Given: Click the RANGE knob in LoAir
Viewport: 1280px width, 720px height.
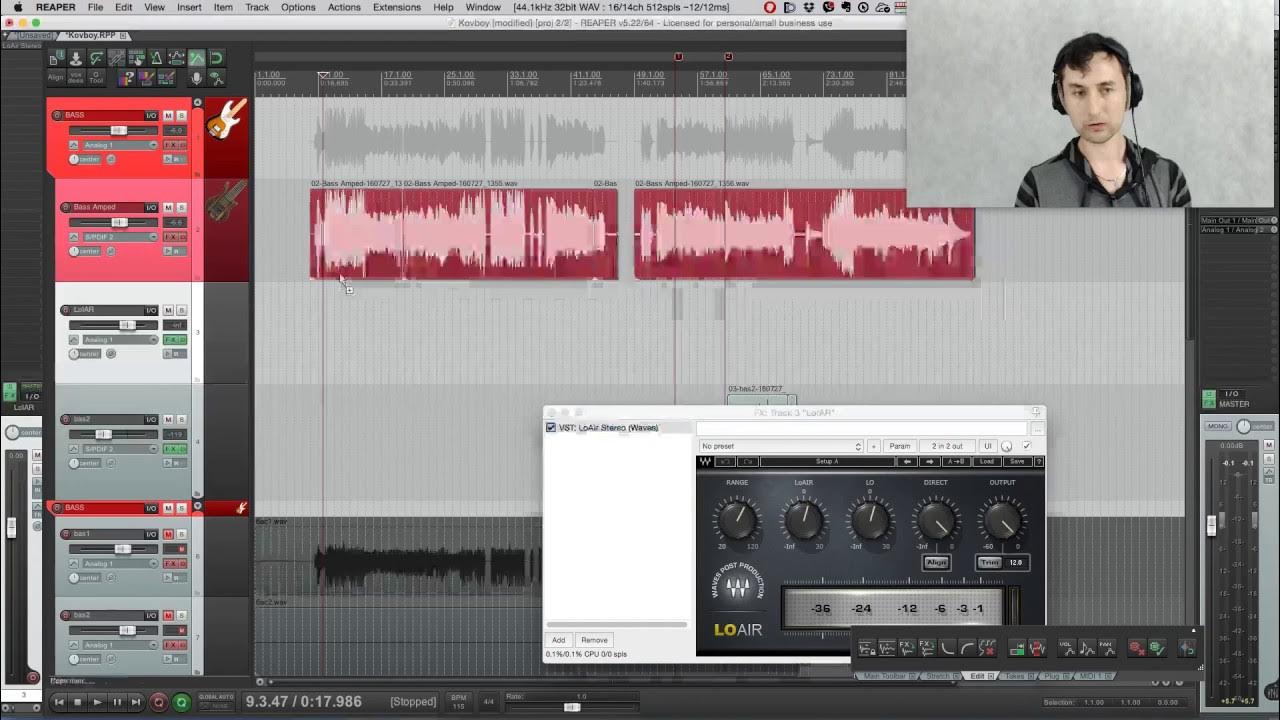Looking at the screenshot, I should (738, 519).
